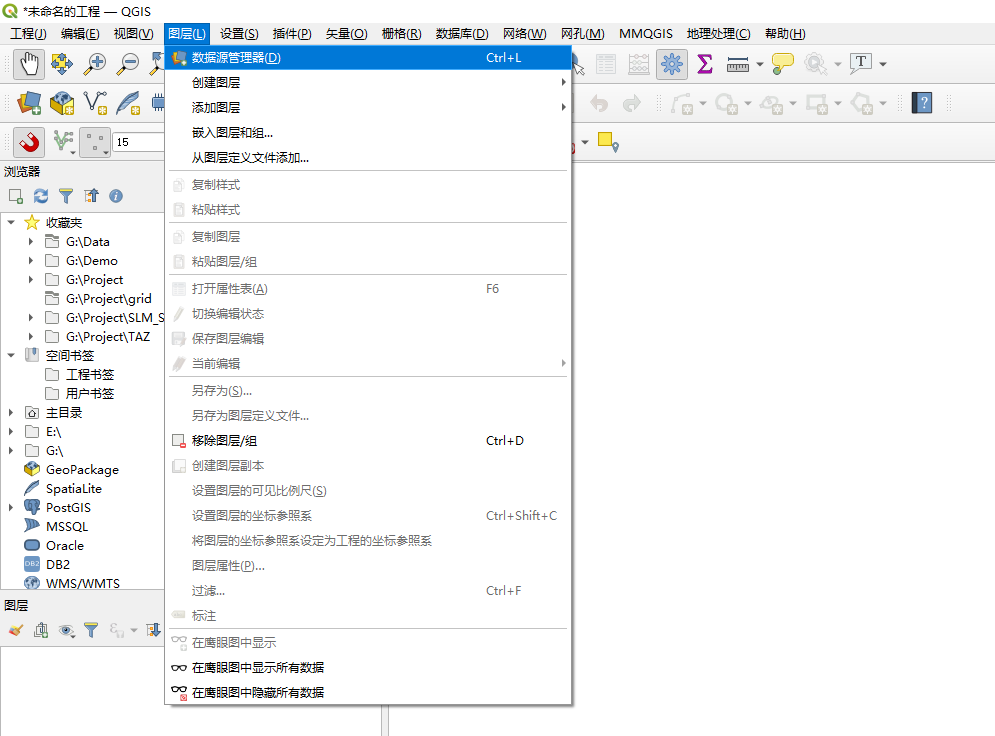The height and width of the screenshot is (736, 995).
Task: Expand the G:\Project folder in Browser
Action: click(30, 279)
